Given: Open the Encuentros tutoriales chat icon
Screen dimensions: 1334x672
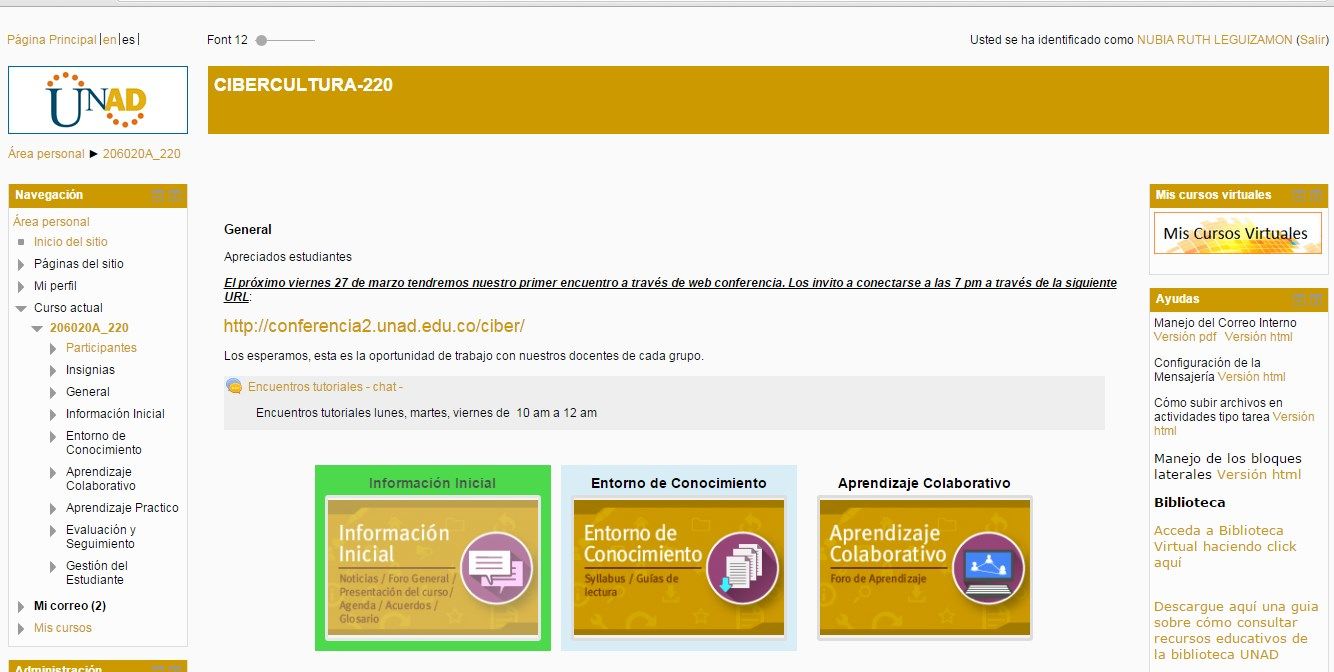Looking at the screenshot, I should click(234, 386).
